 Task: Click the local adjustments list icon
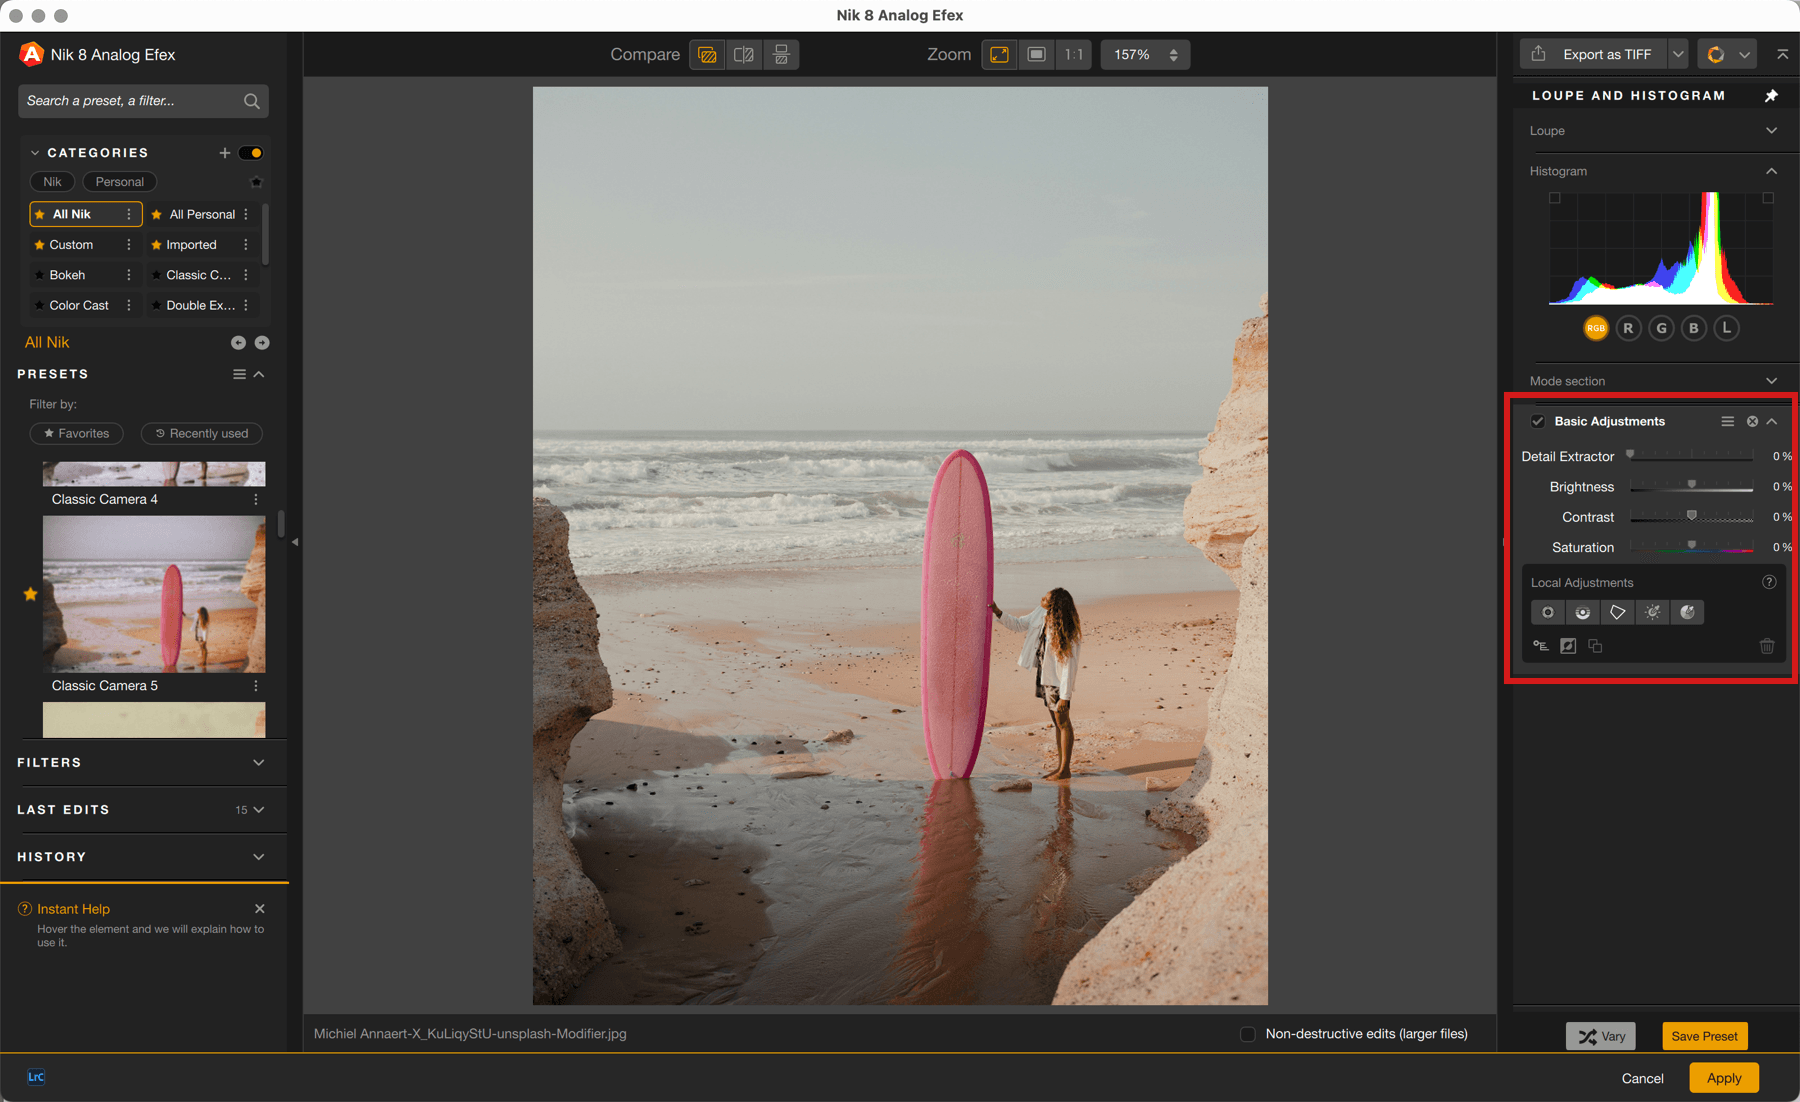point(1541,646)
